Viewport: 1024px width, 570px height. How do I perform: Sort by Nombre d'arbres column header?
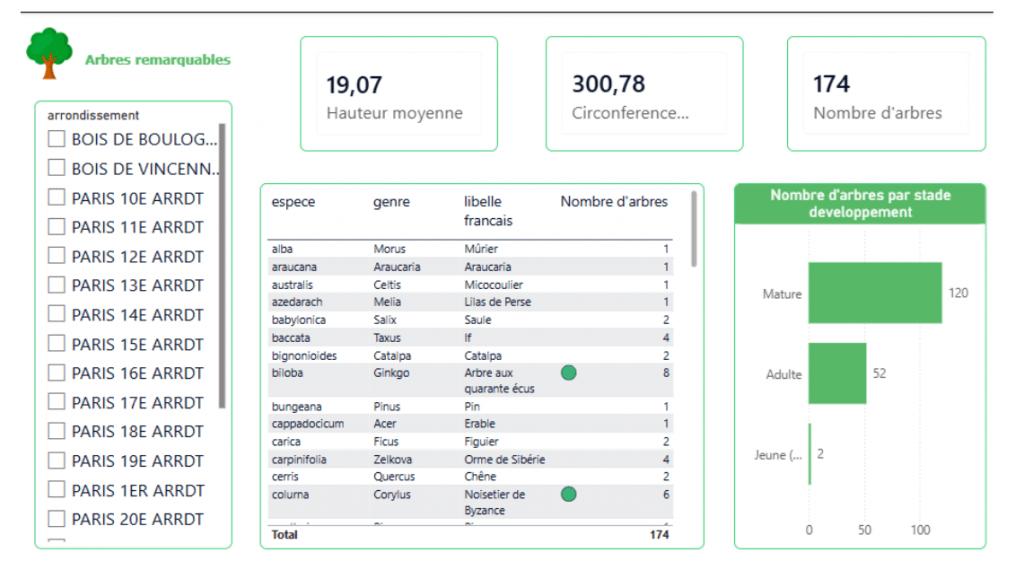point(613,202)
